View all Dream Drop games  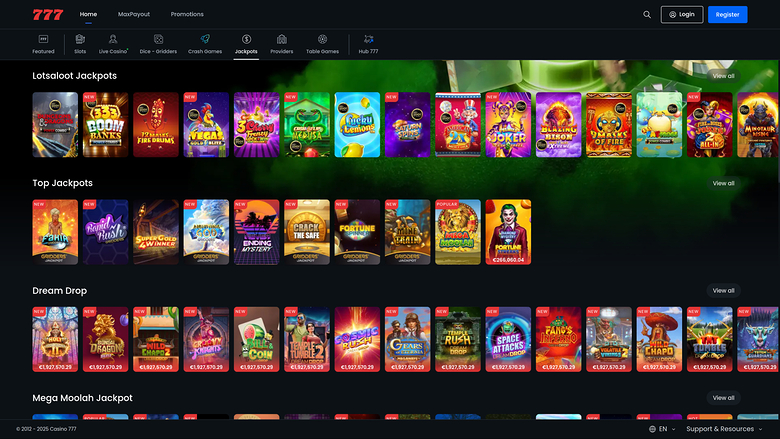point(723,291)
